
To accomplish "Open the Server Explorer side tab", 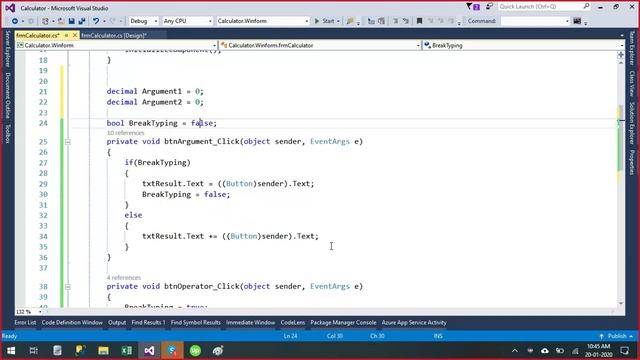I will [7, 48].
